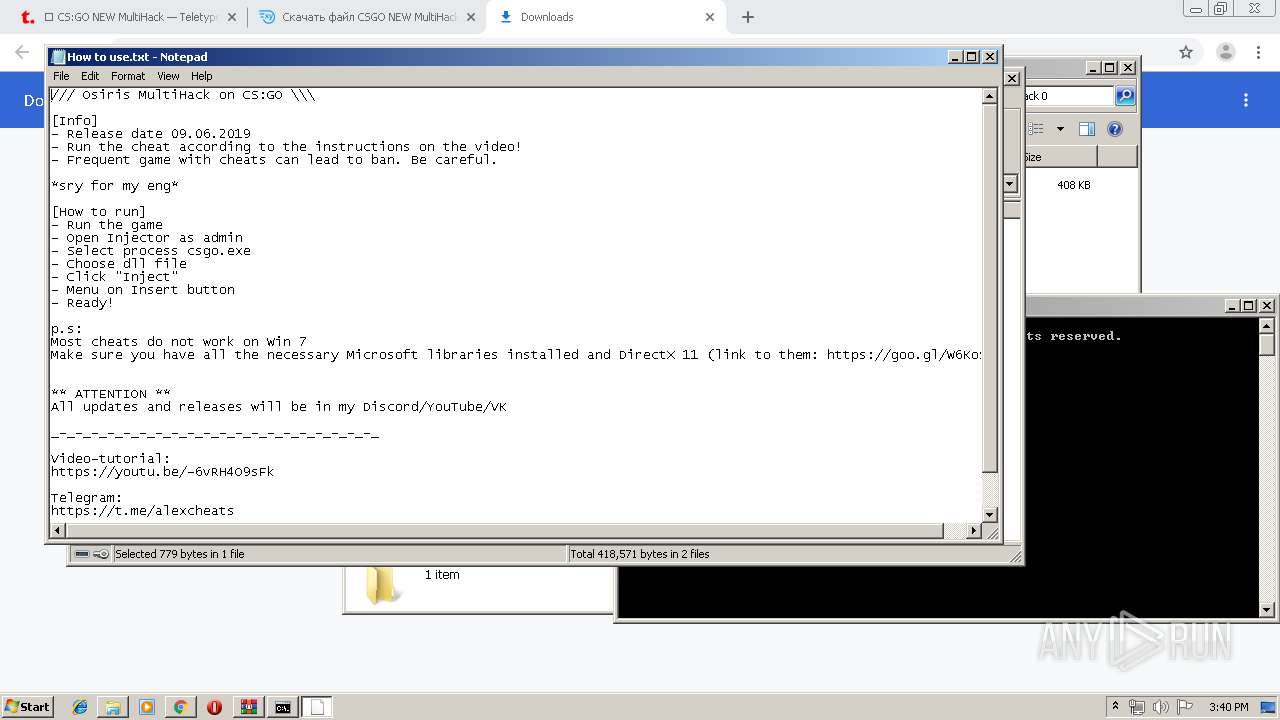Select the folder icon with 1 item

383,585
